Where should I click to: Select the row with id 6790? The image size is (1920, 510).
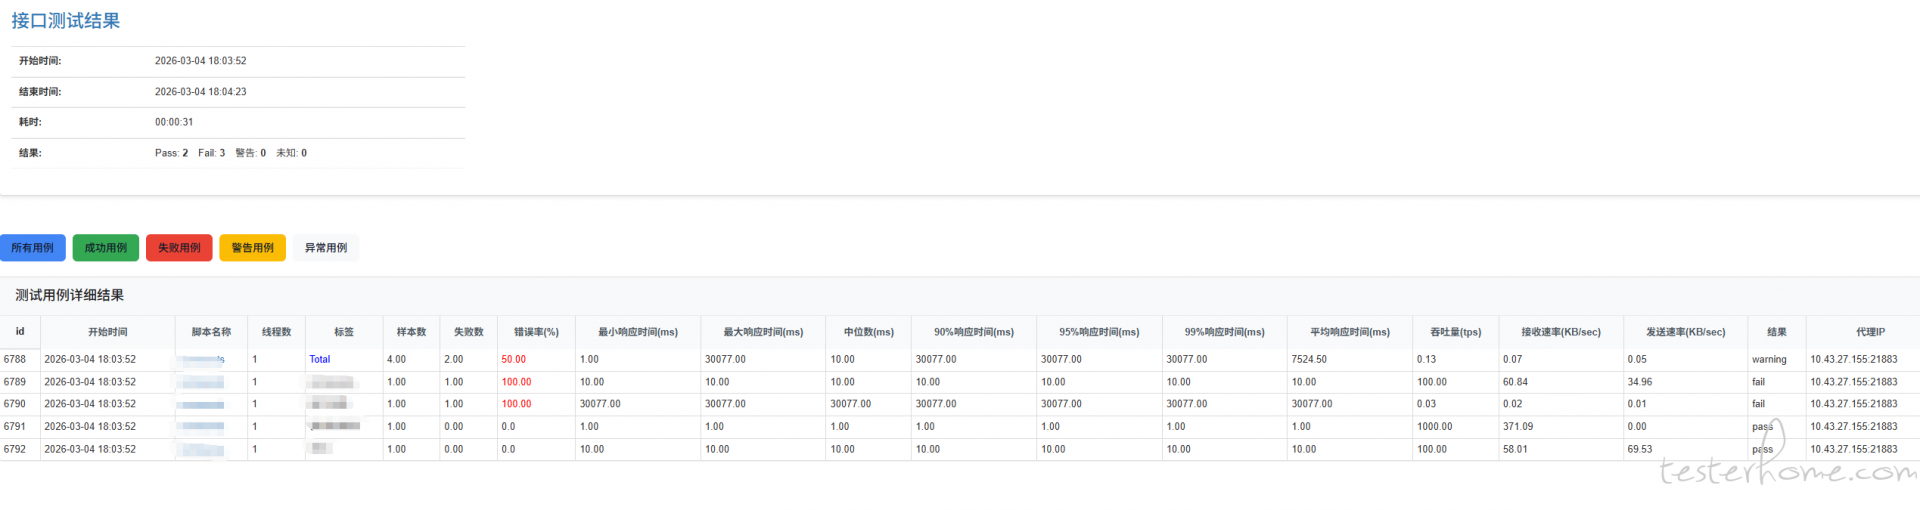[x=15, y=404]
